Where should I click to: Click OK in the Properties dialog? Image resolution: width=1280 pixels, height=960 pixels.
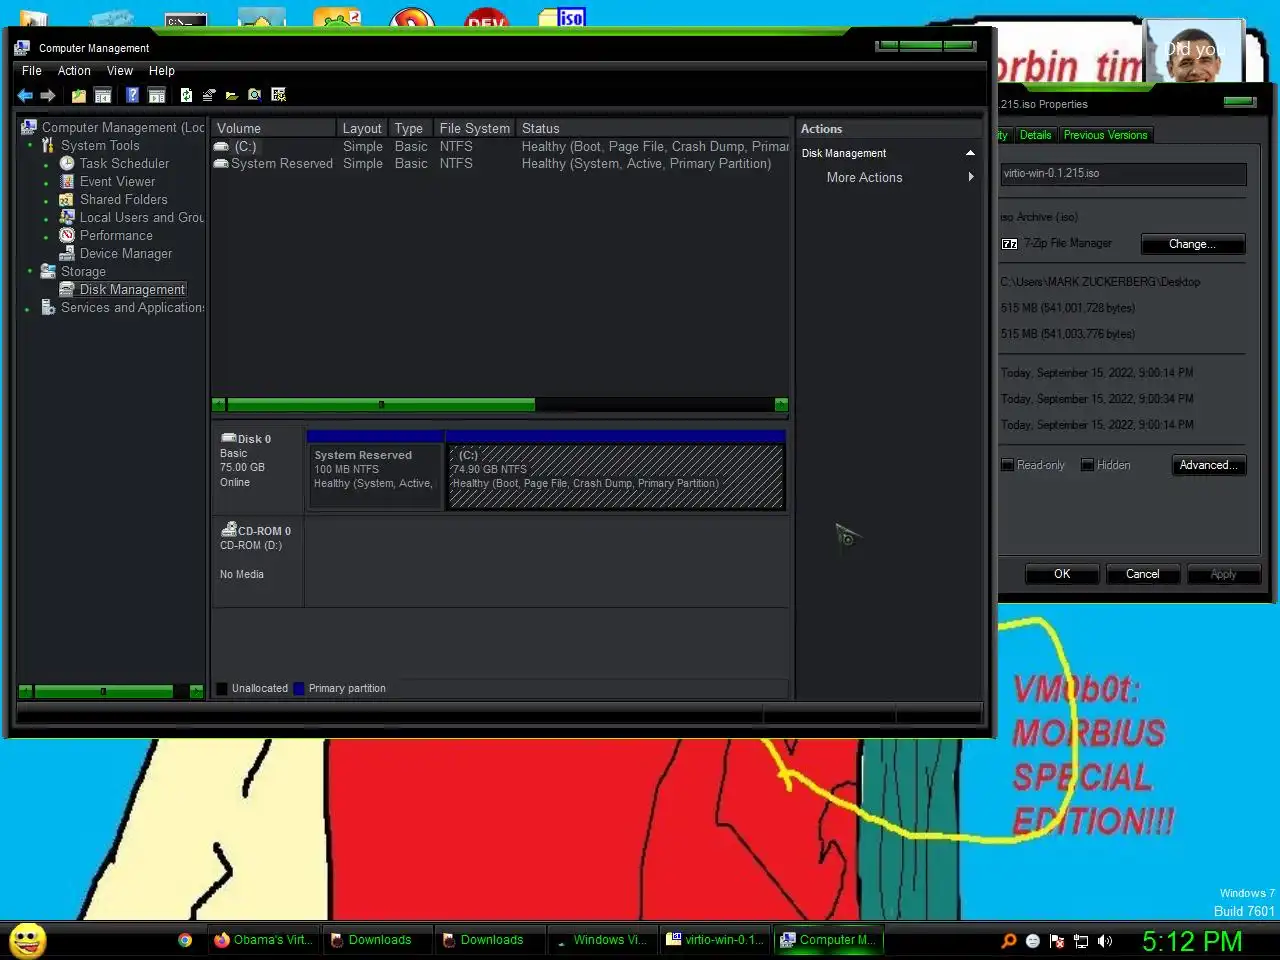1062,574
